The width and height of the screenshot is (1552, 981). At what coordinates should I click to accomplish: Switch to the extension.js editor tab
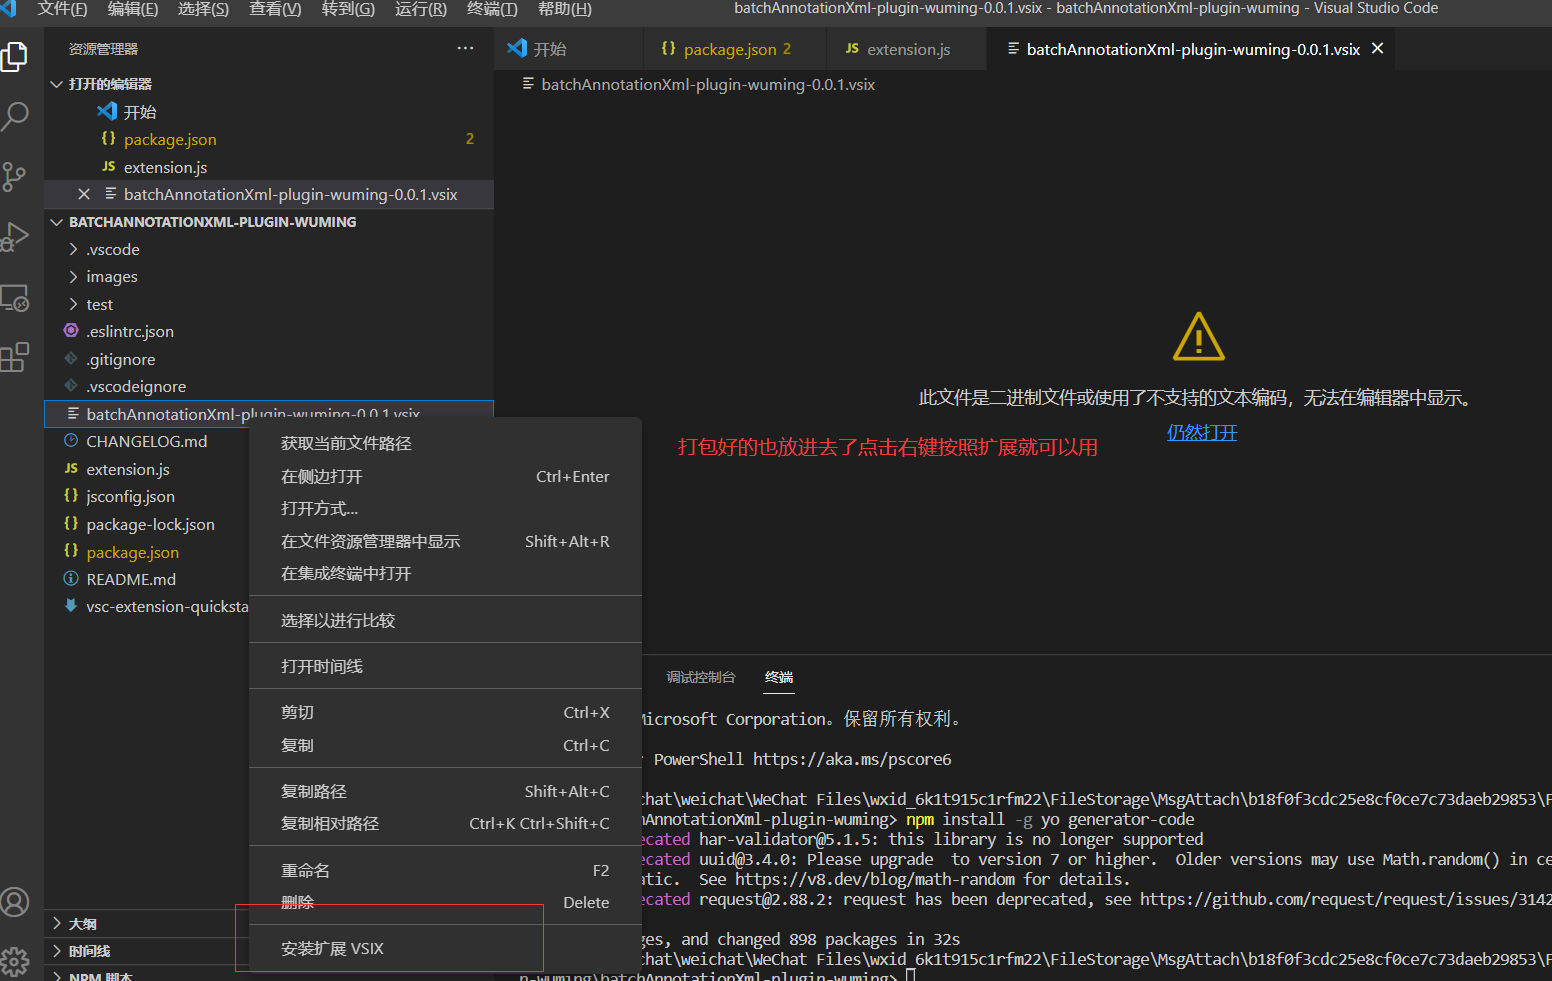(x=907, y=49)
